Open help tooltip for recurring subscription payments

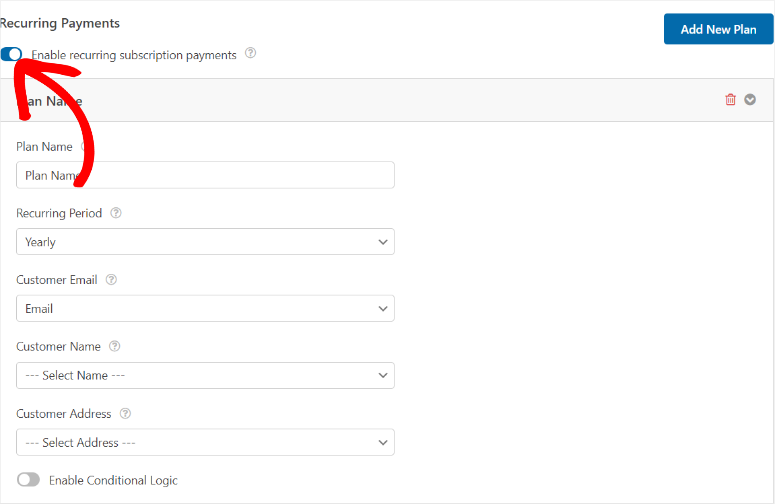click(x=251, y=53)
